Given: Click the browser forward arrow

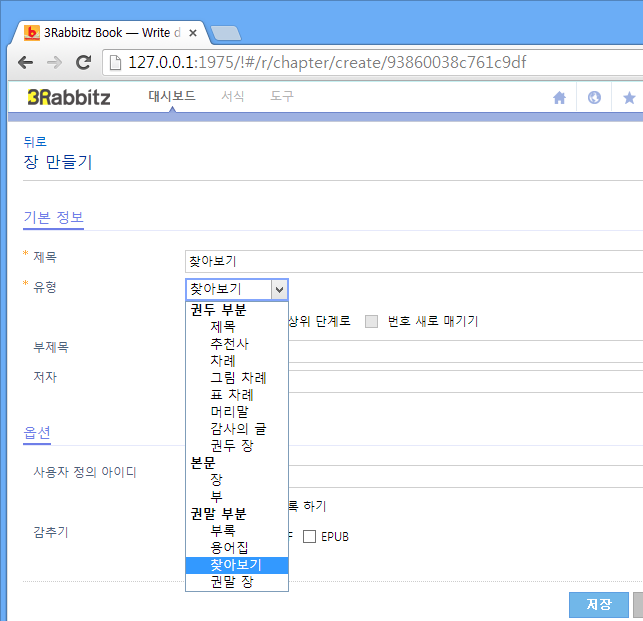Looking at the screenshot, I should click(x=54, y=62).
